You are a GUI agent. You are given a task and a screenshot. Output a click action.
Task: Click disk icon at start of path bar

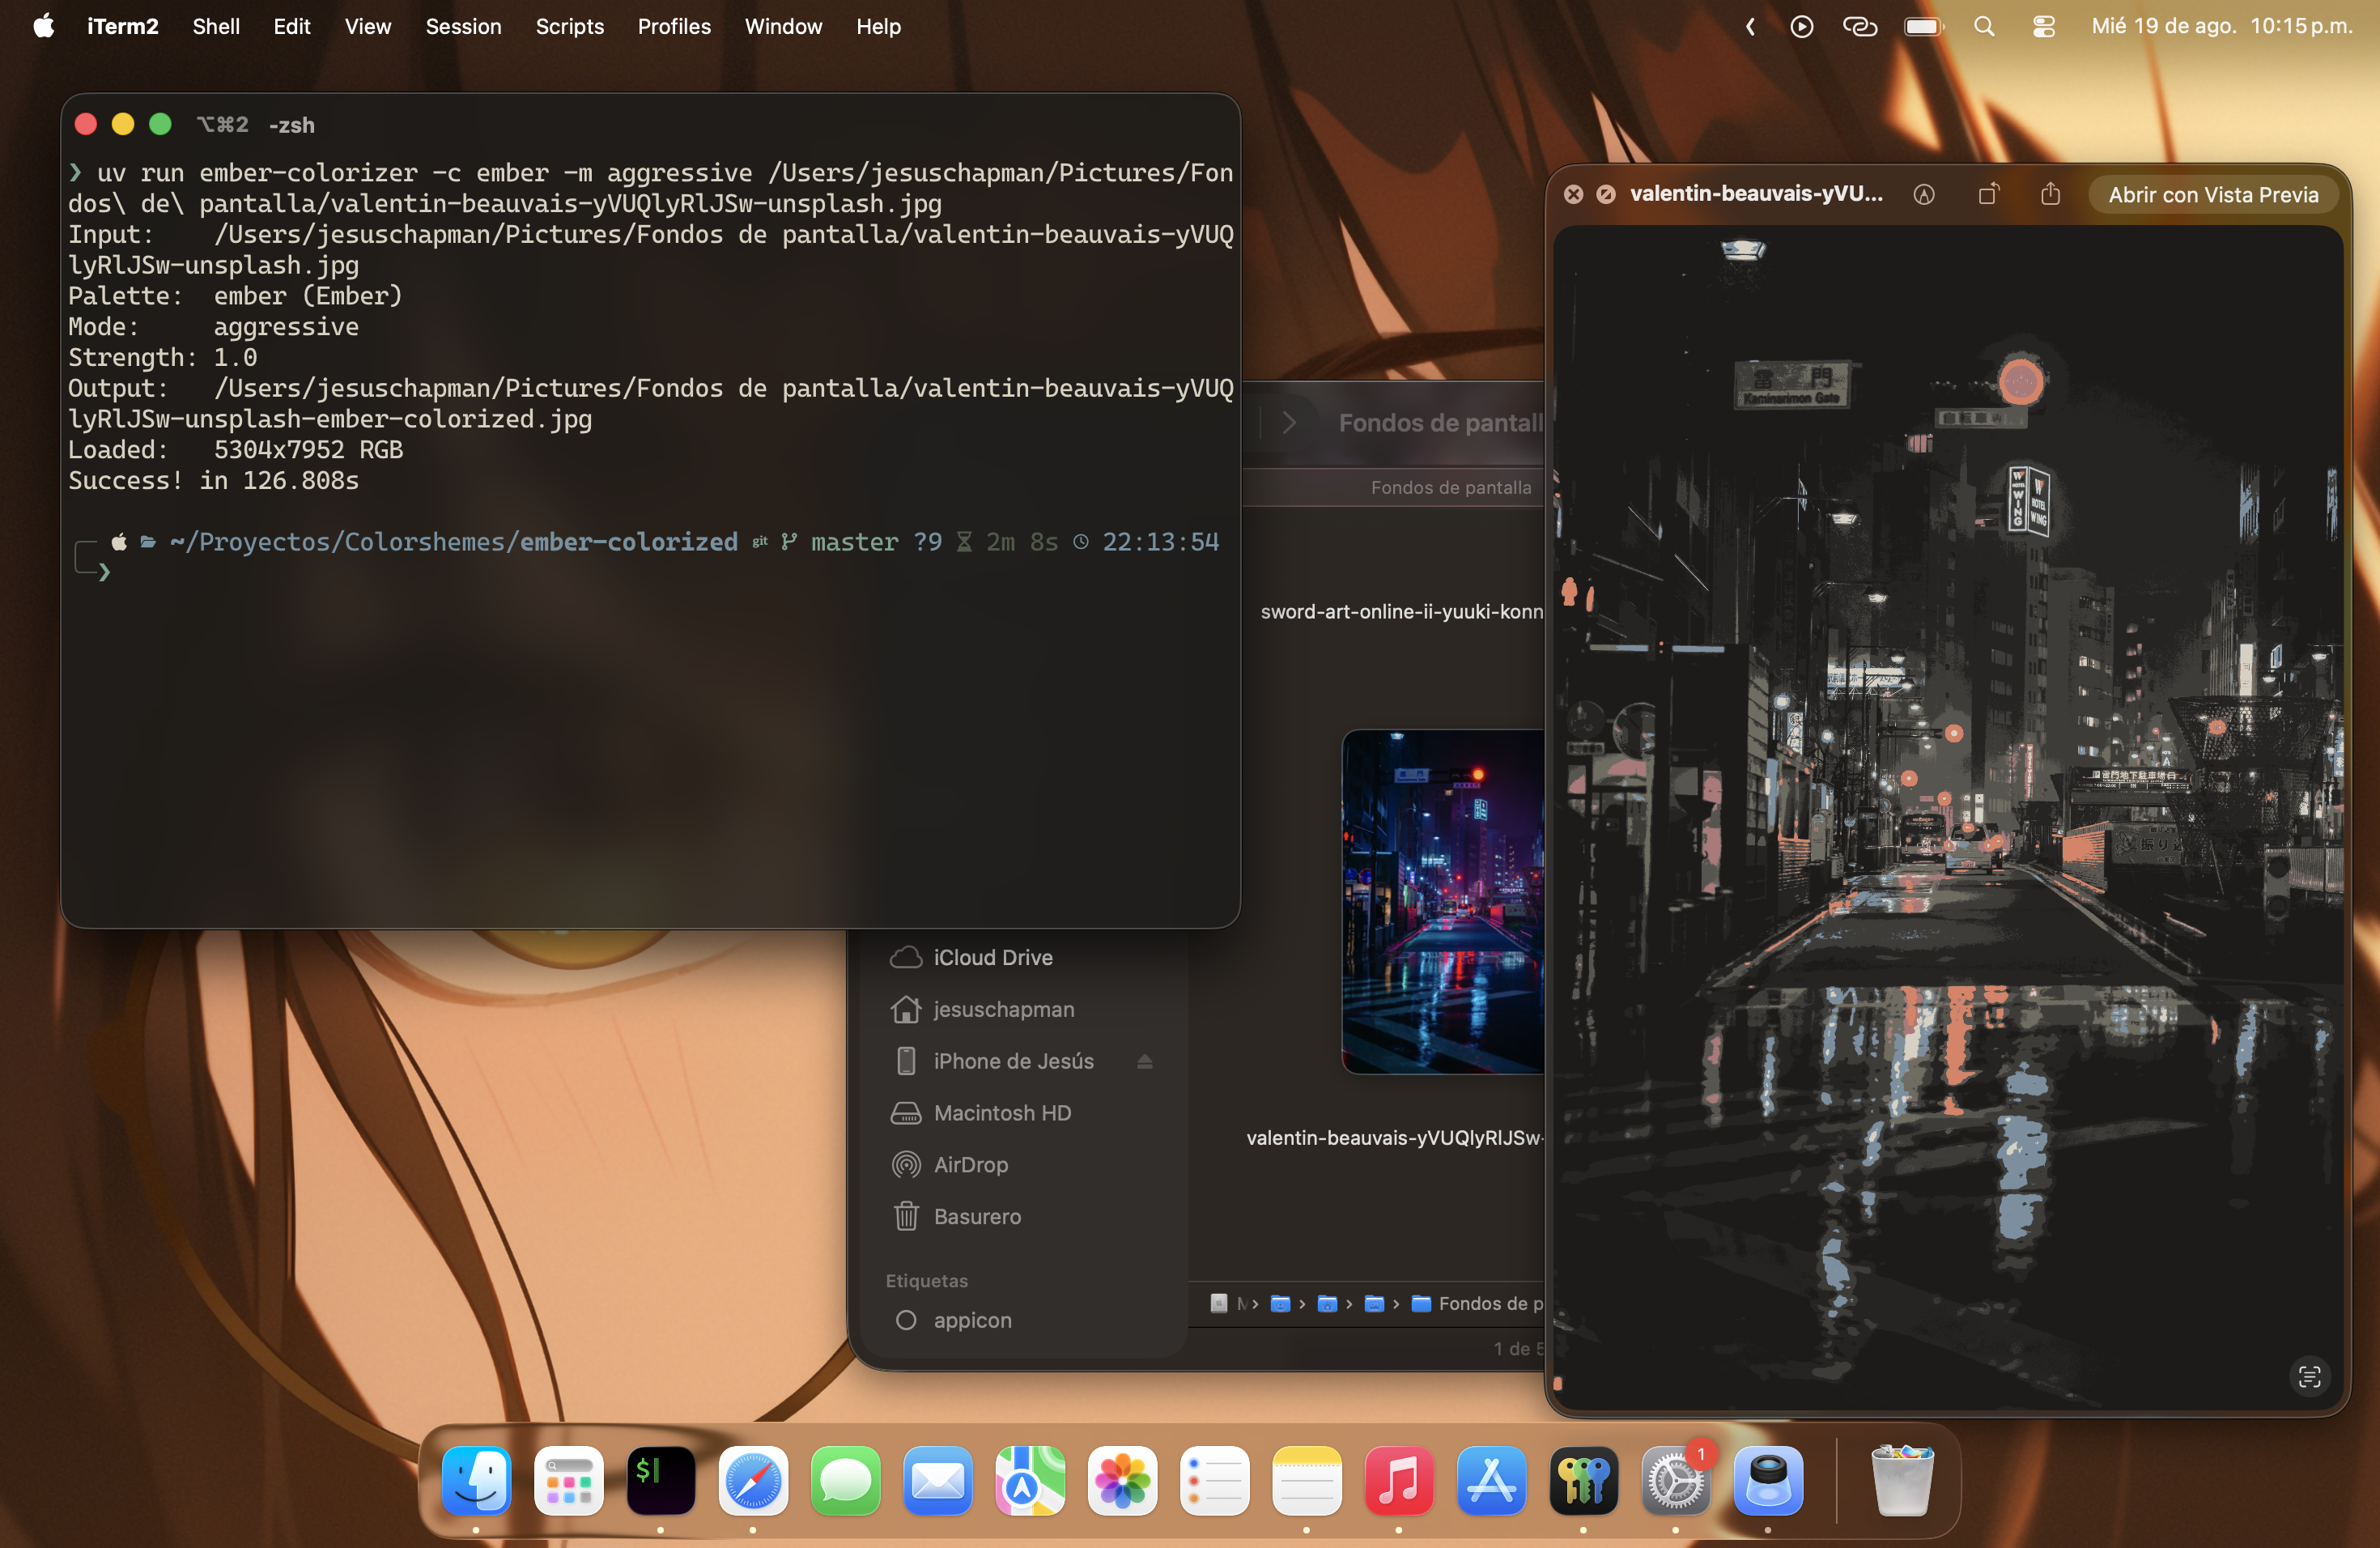tap(1218, 1303)
